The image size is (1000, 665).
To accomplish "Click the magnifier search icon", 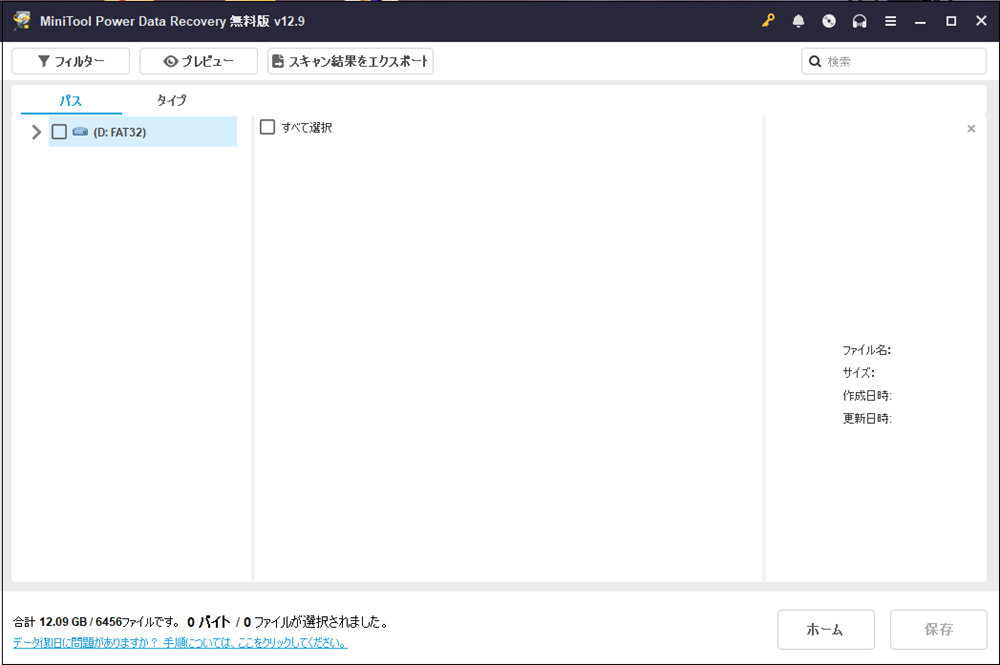I will point(814,61).
